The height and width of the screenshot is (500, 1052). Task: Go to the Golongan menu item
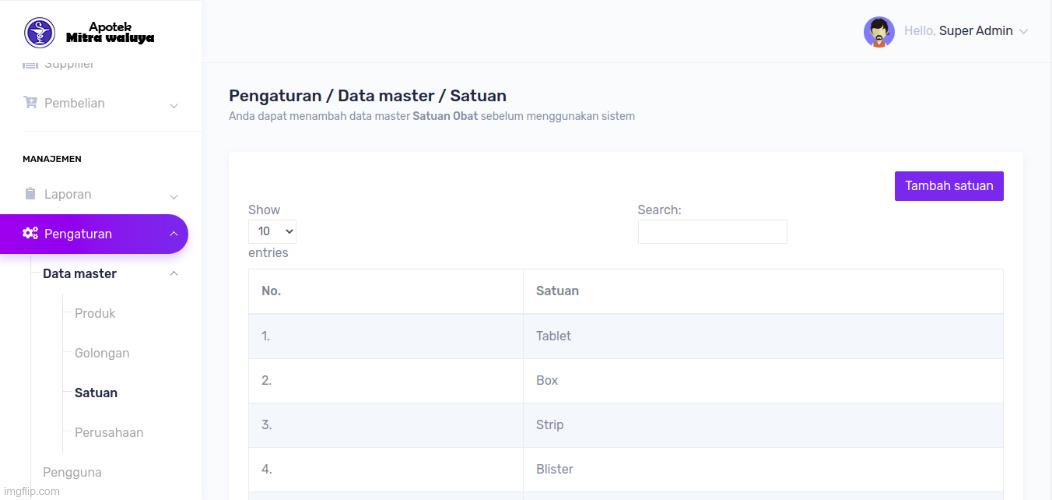(x=102, y=353)
